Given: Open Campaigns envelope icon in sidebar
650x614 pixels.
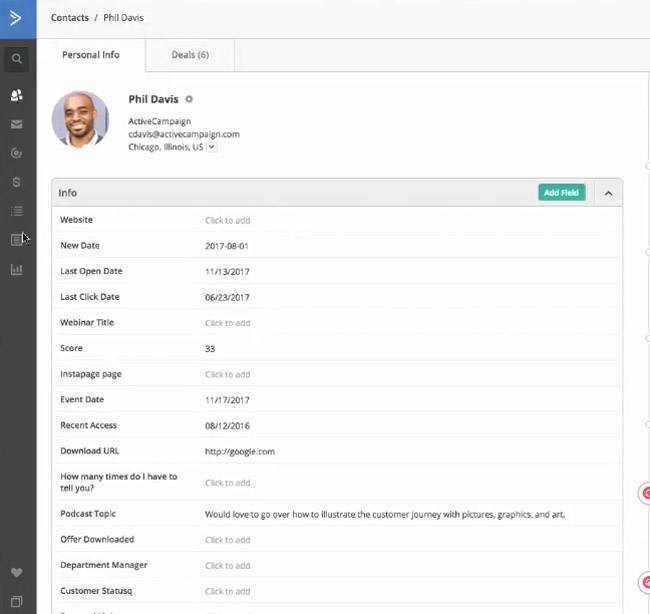Looking at the screenshot, I should pyautogui.click(x=16, y=124).
